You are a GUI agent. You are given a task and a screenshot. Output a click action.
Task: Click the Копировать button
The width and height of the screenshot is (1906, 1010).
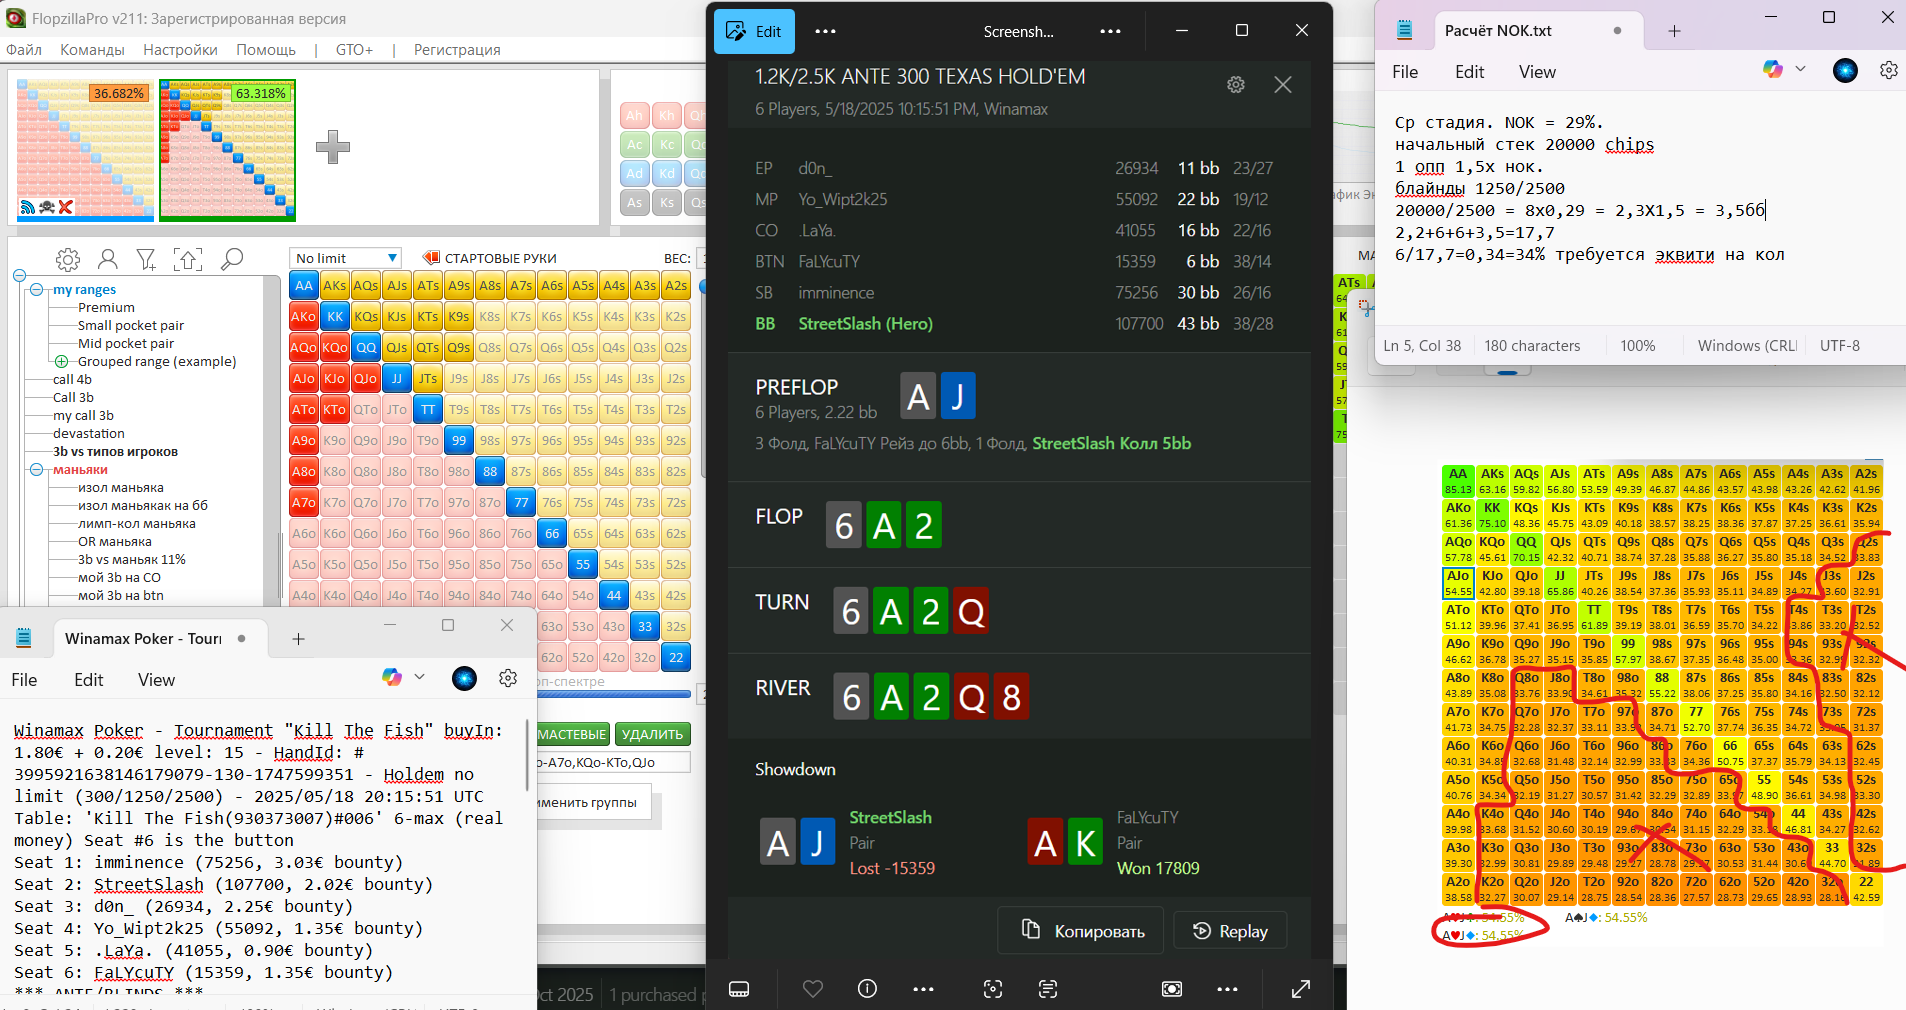(1081, 931)
